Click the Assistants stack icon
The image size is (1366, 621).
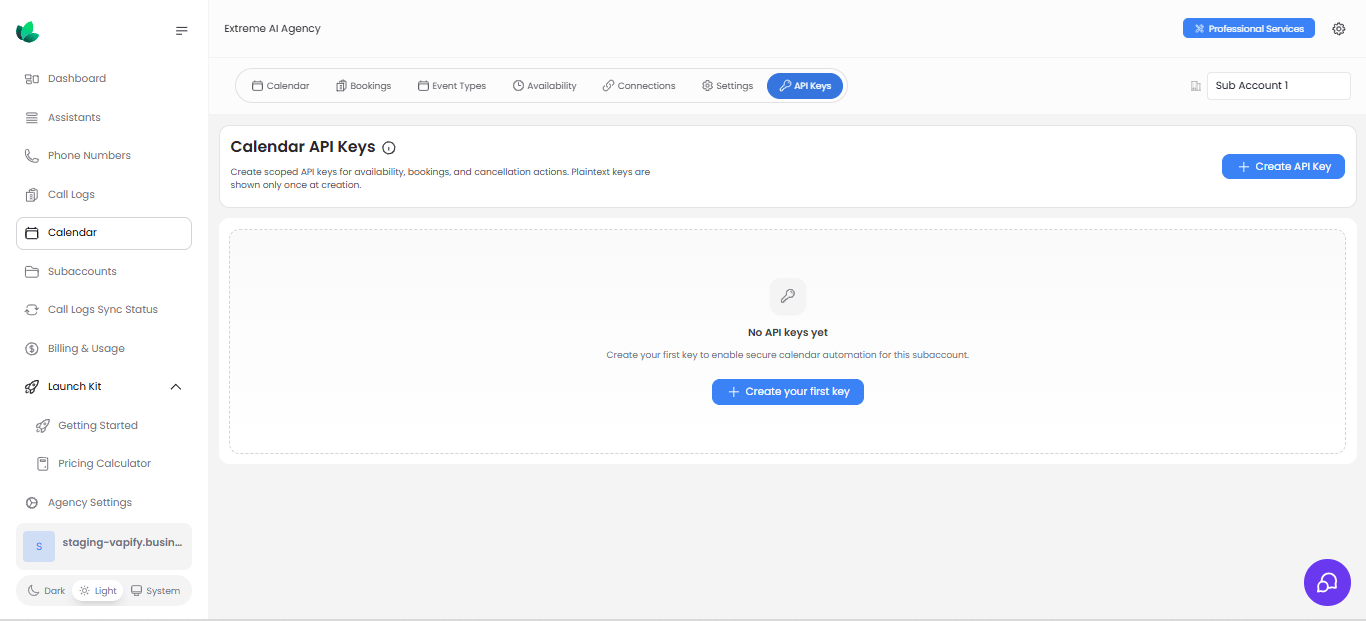[32, 118]
